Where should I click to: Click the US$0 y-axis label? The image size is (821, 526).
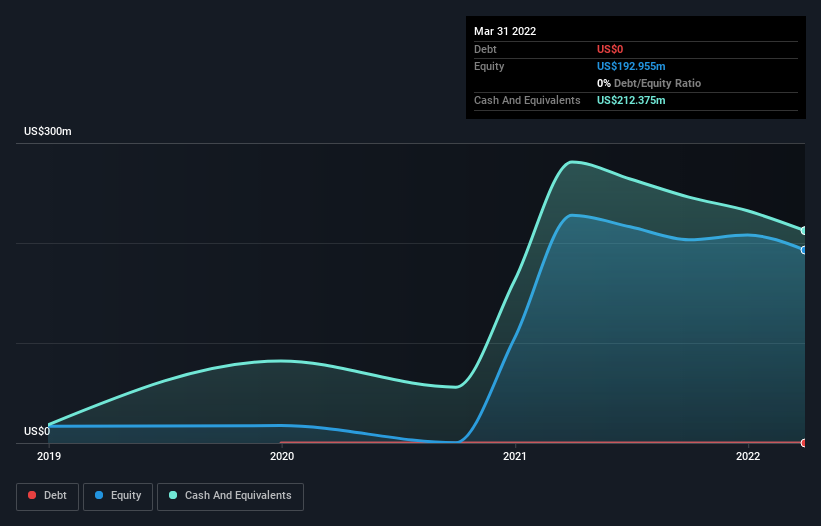pyautogui.click(x=37, y=431)
